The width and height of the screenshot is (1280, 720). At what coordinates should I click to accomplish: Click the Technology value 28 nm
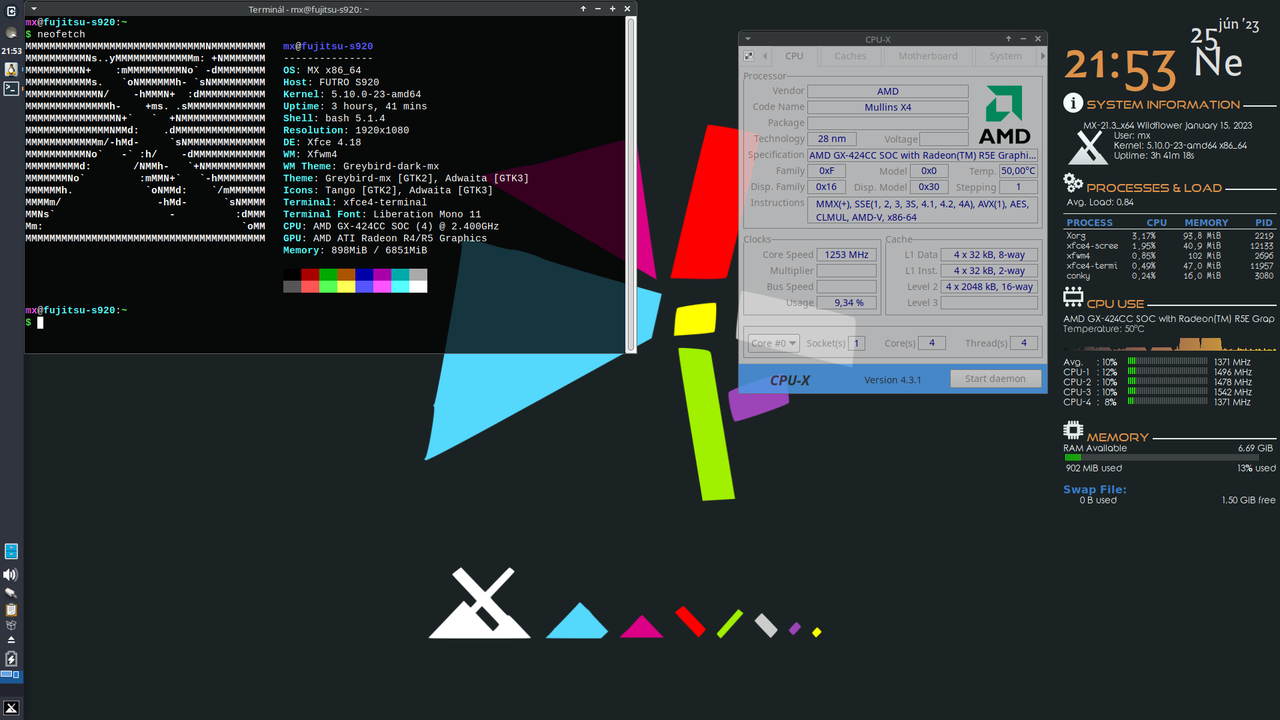coord(831,139)
